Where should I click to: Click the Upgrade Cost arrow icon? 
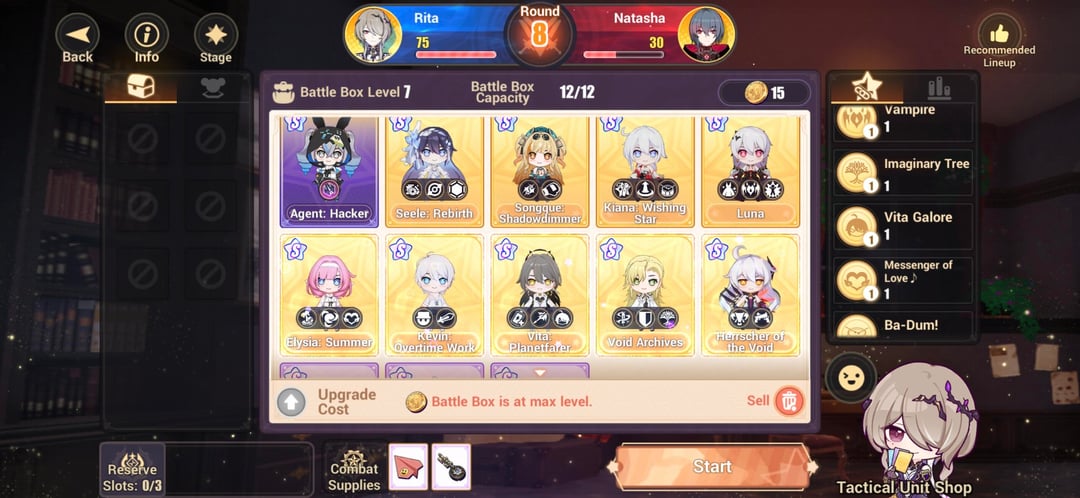pyautogui.click(x=291, y=402)
